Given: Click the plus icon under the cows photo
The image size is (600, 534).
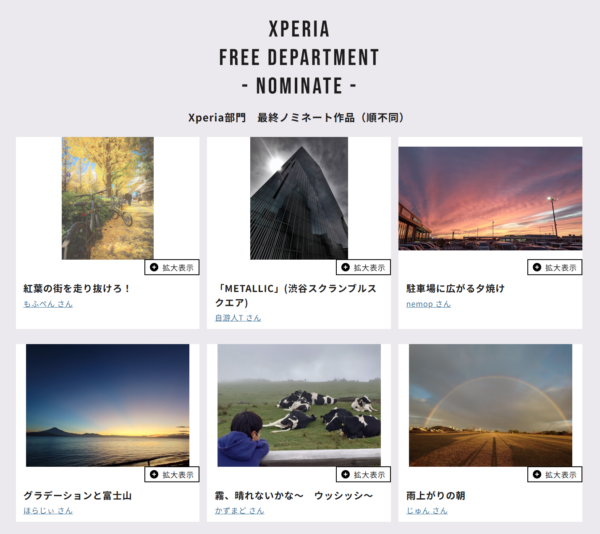Looking at the screenshot, I should point(346,474).
